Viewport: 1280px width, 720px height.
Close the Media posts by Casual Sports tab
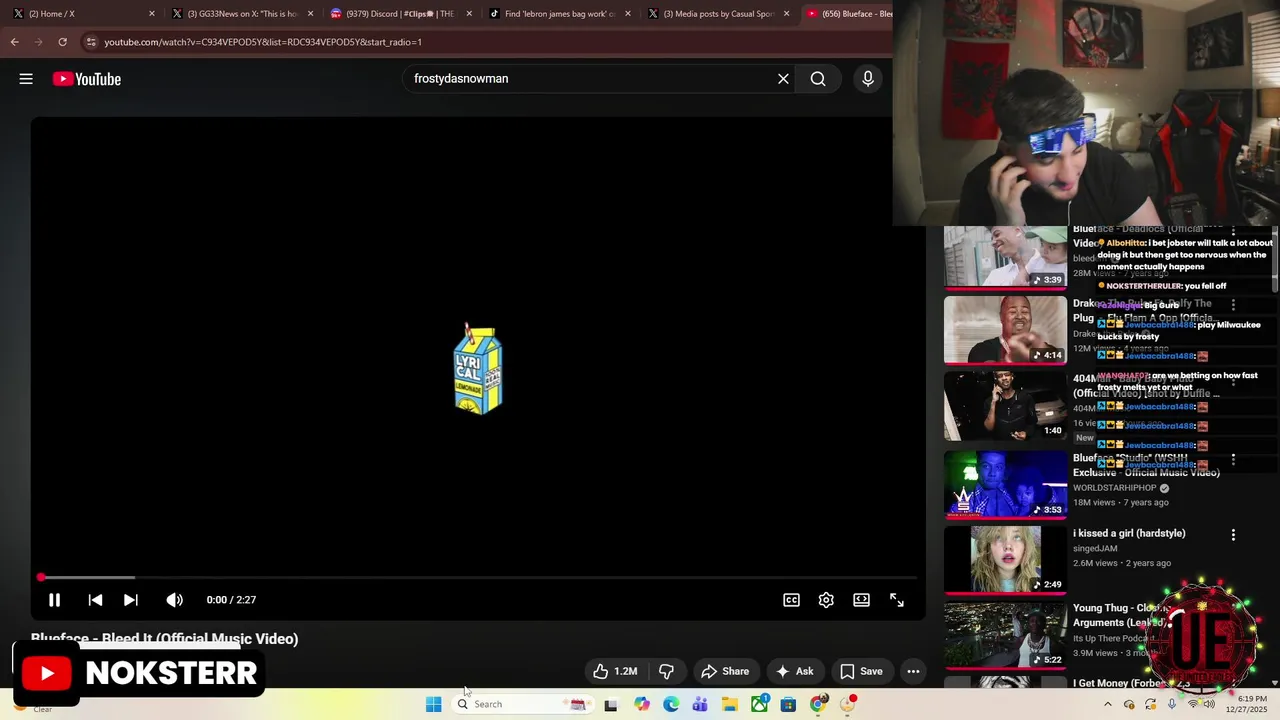tap(786, 14)
